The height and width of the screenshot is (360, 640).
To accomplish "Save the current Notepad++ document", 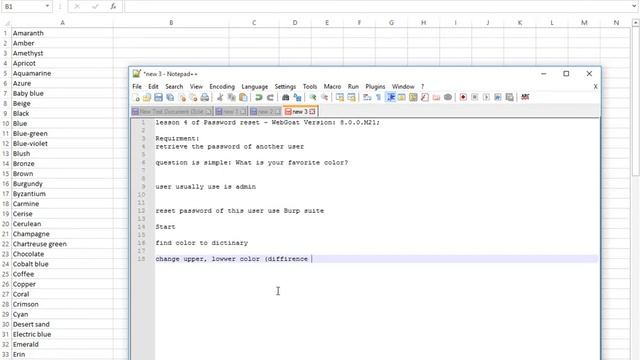I will click(158, 97).
